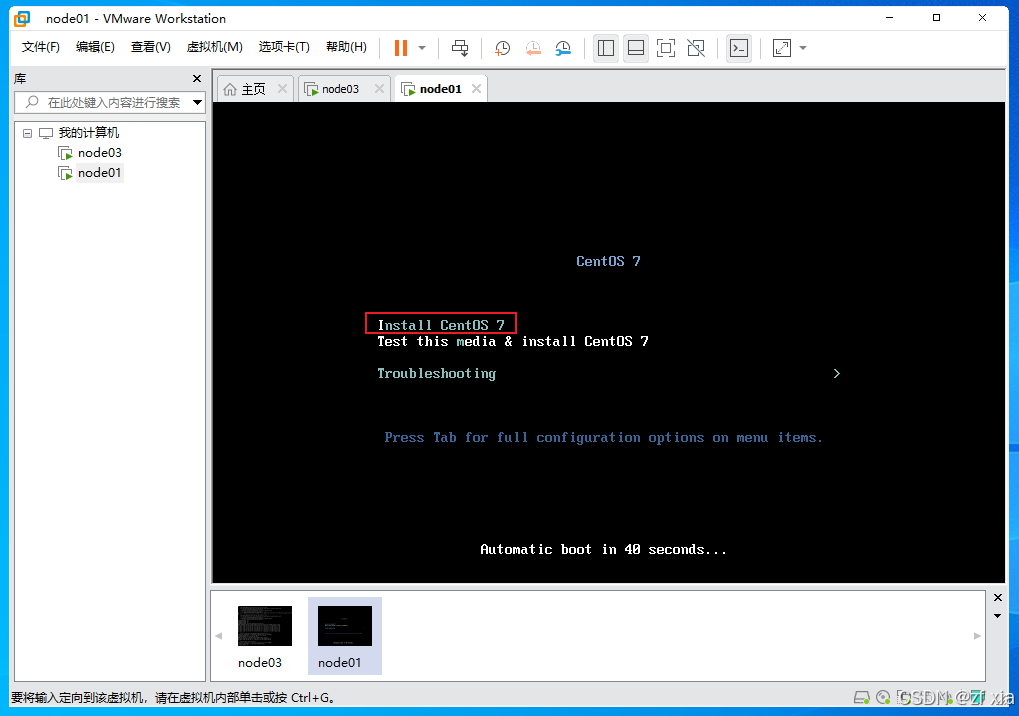Select node01 in the library tree
This screenshot has width=1019, height=716.
99,173
